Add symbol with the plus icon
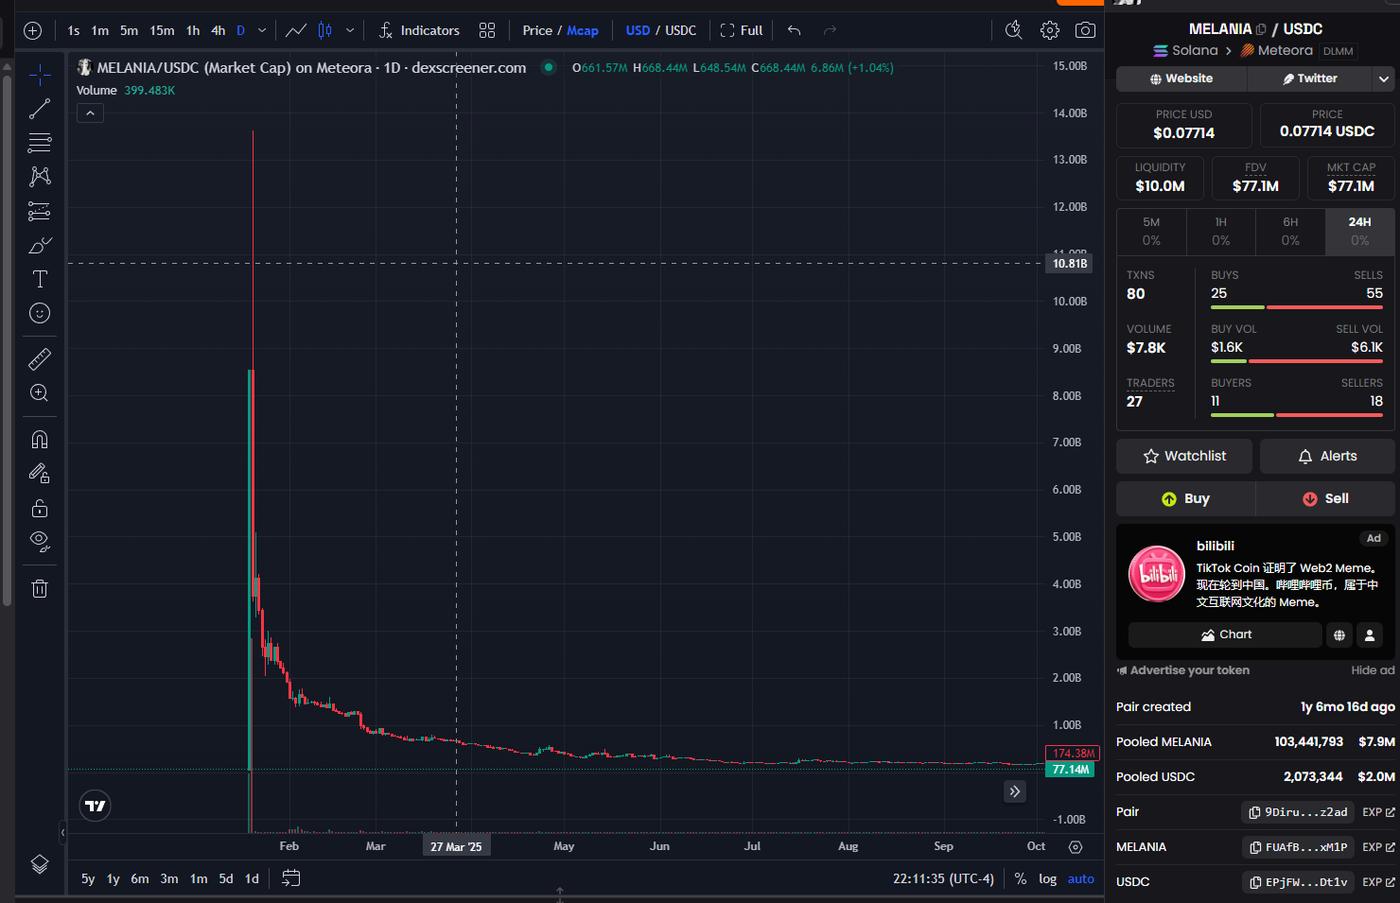The width and height of the screenshot is (1400, 903). [32, 30]
